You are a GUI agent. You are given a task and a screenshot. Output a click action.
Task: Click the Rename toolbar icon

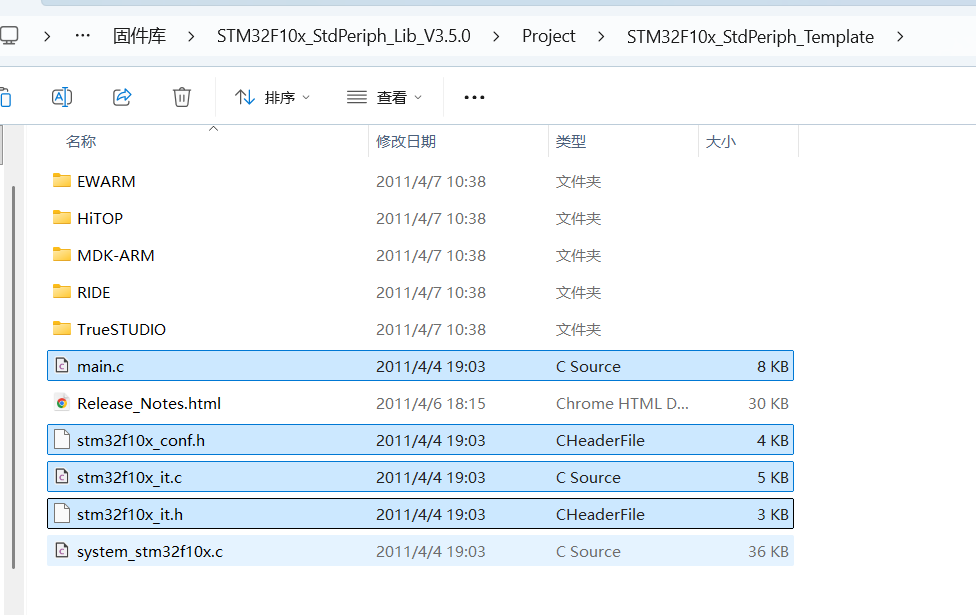[x=62, y=97]
